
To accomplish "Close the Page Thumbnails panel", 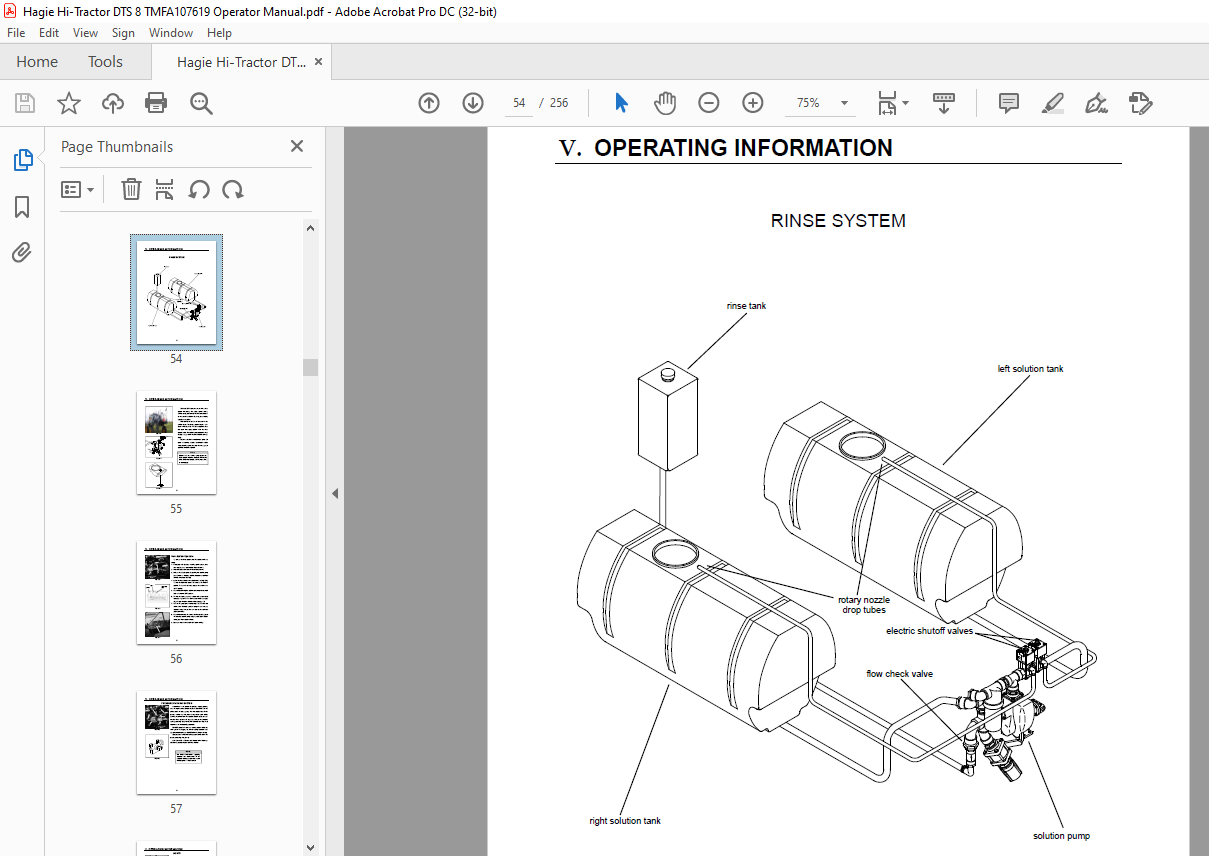I will pyautogui.click(x=297, y=146).
